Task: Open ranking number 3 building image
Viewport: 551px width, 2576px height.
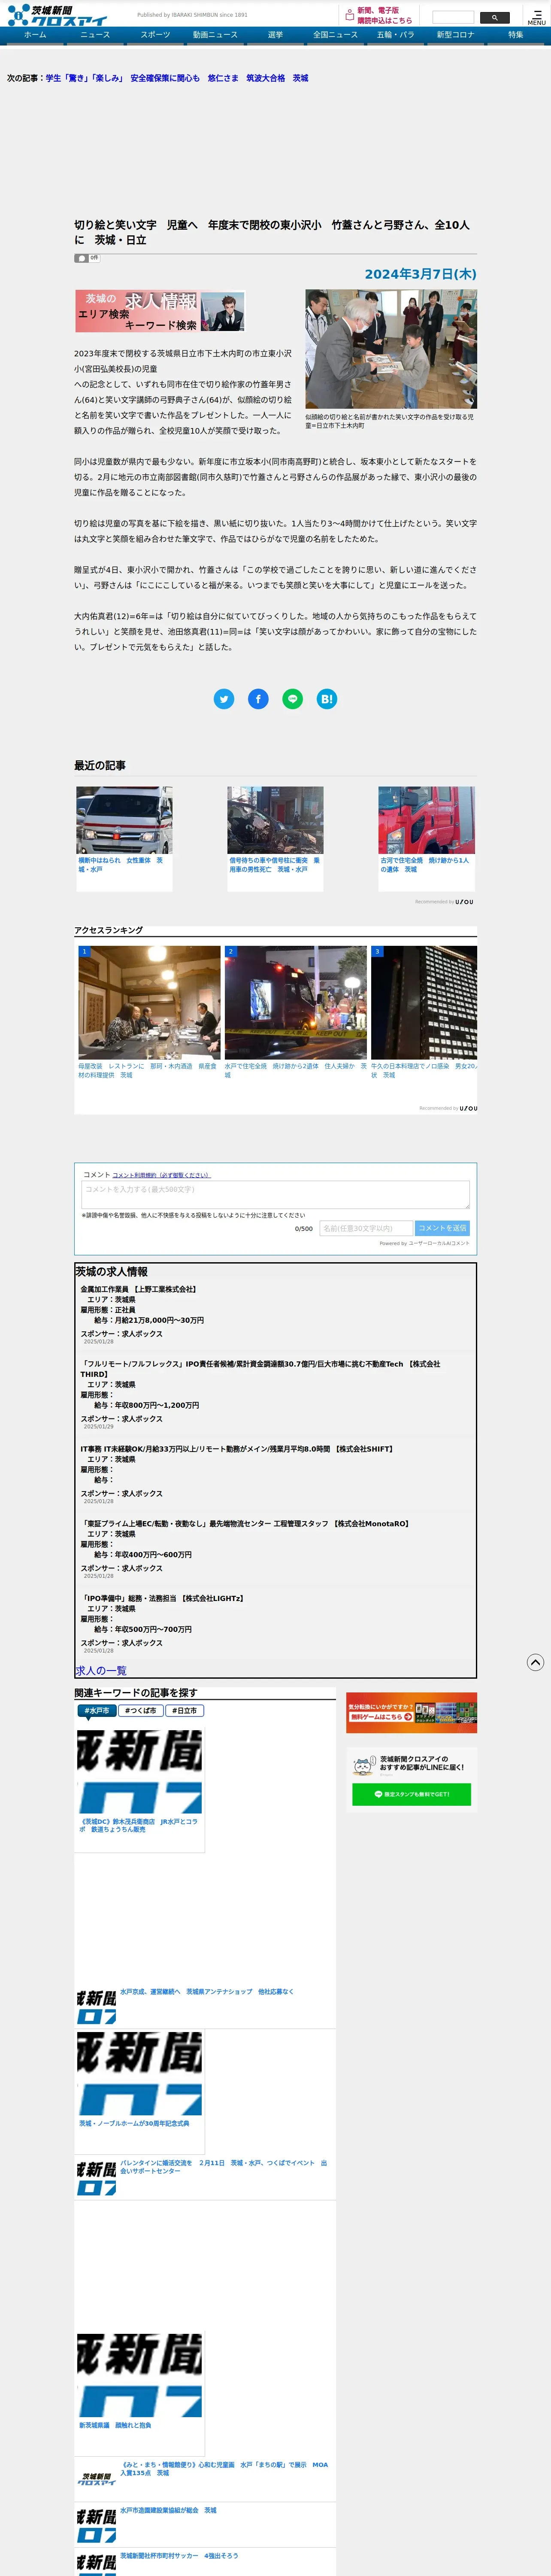Action: pos(424,1003)
